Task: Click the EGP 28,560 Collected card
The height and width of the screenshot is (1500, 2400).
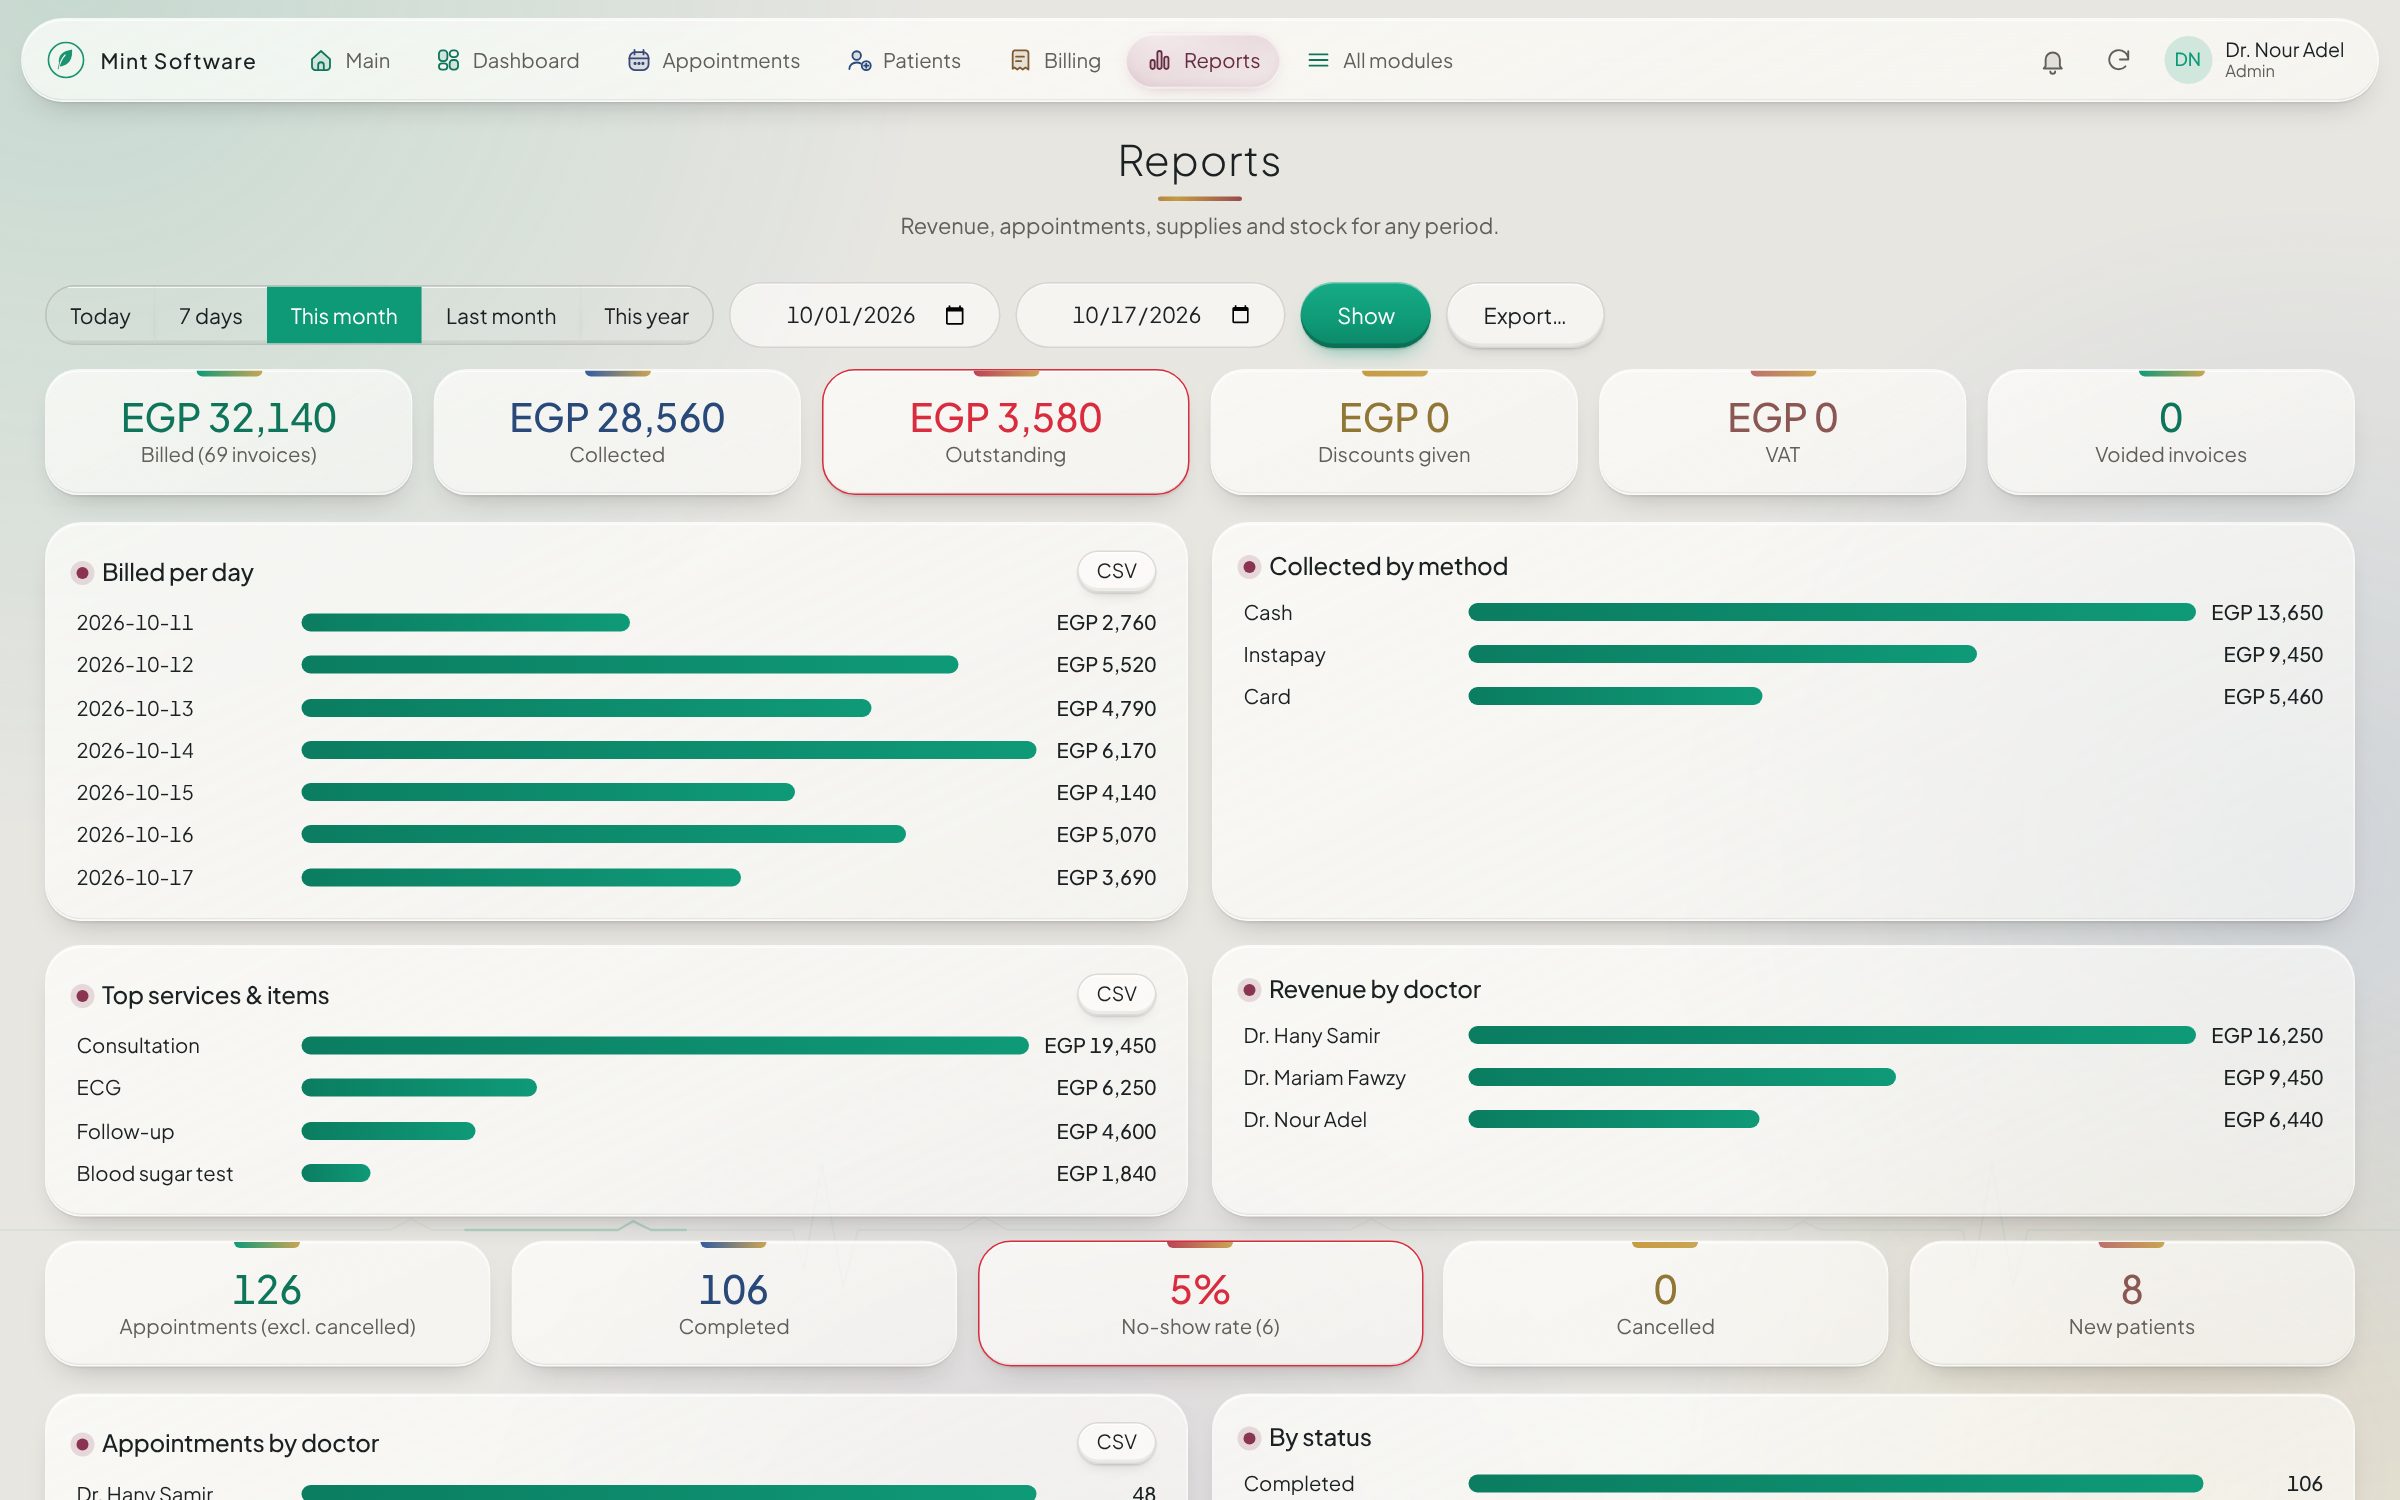Action: tap(617, 432)
